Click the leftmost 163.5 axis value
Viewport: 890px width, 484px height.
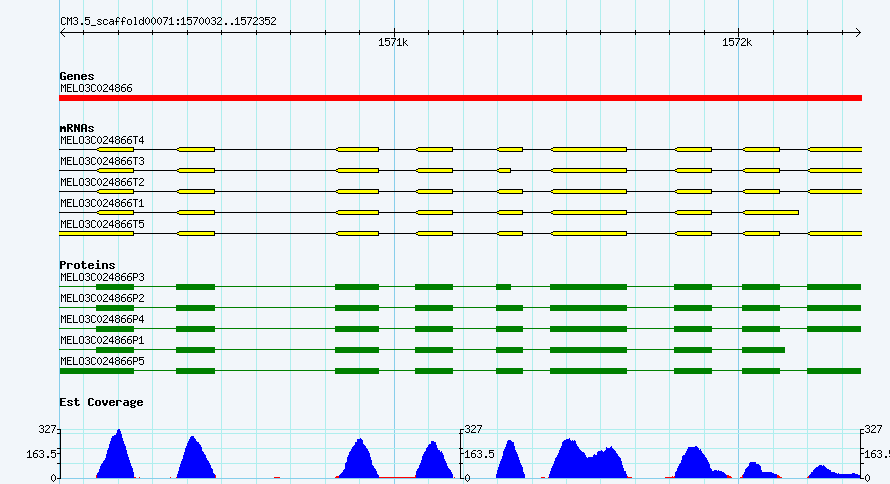pos(41,454)
